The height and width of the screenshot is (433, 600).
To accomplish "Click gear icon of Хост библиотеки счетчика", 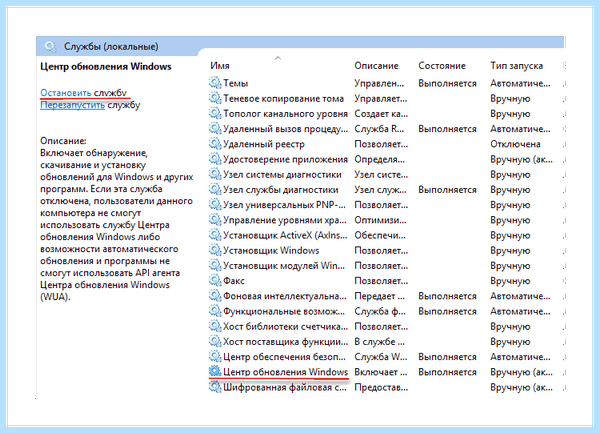I will click(x=215, y=326).
